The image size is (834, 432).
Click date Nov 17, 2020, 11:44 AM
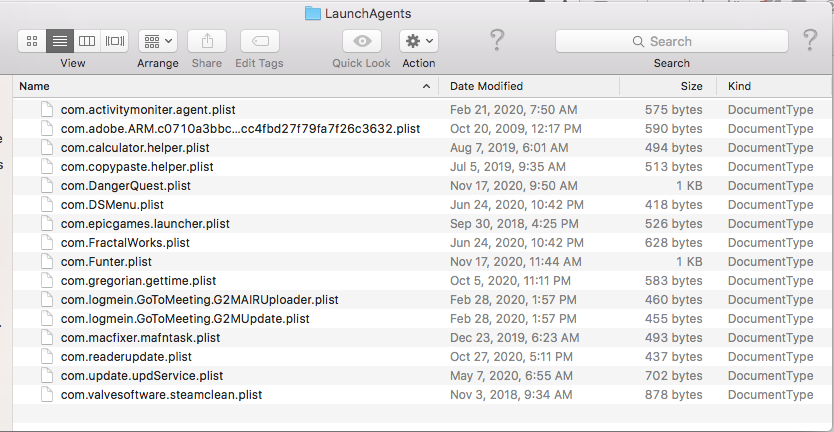coord(515,262)
